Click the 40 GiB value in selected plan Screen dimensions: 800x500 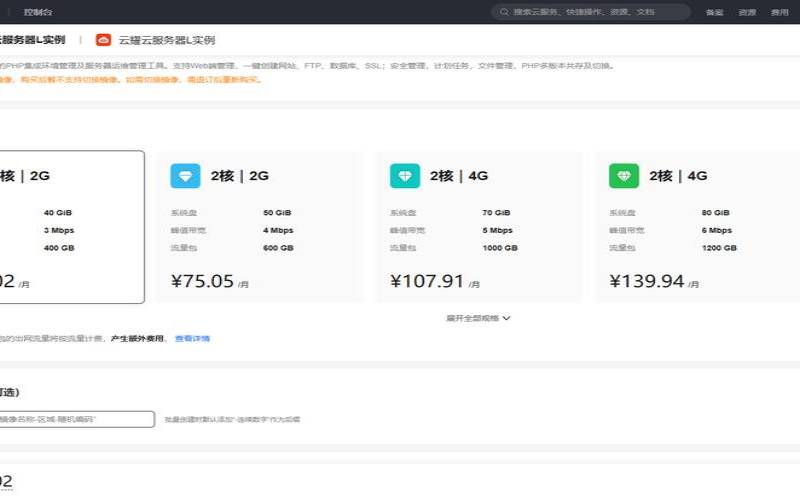(x=58, y=213)
